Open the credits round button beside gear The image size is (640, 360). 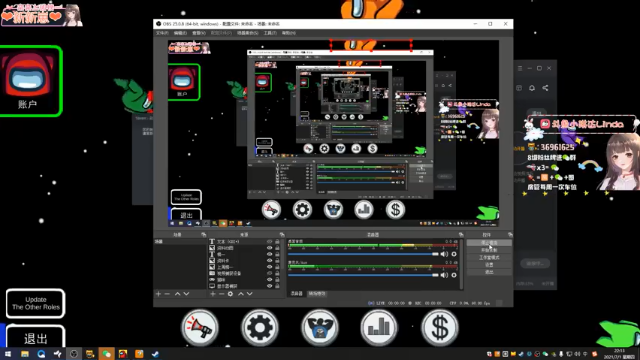[320, 328]
